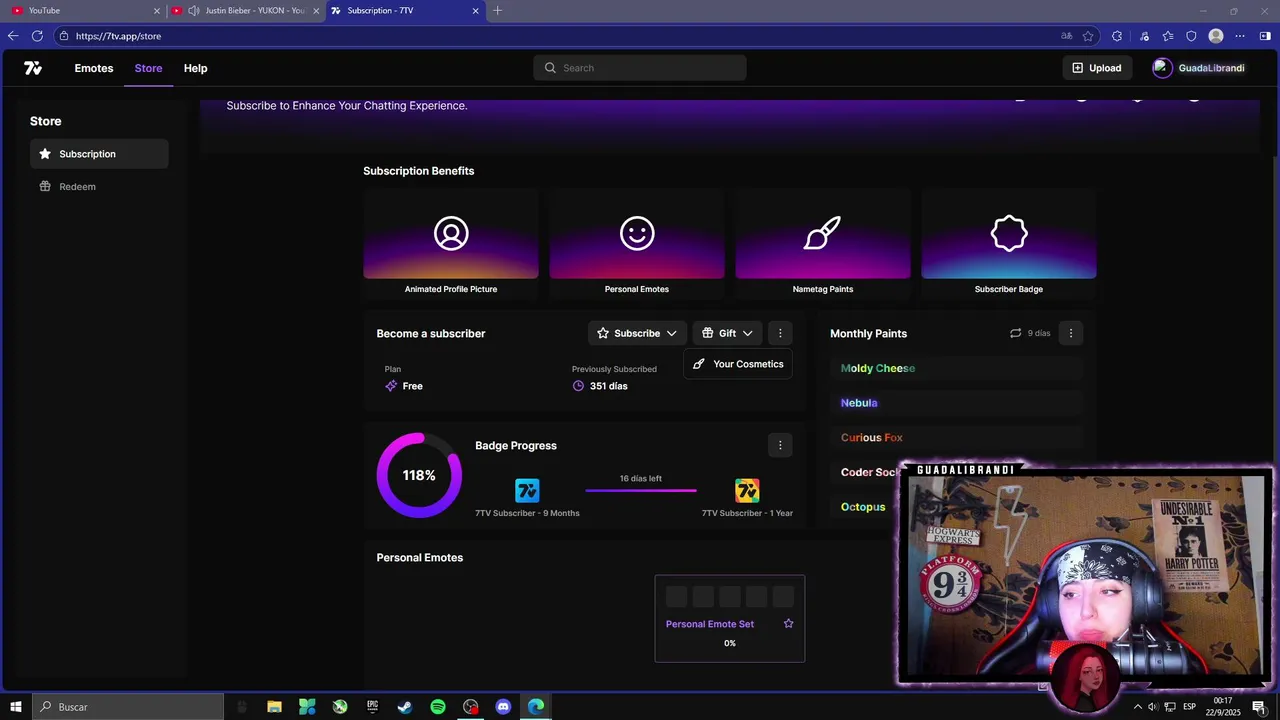Click the Personal Emotes smiley icon
Image resolution: width=1280 pixels, height=720 pixels.
point(637,233)
